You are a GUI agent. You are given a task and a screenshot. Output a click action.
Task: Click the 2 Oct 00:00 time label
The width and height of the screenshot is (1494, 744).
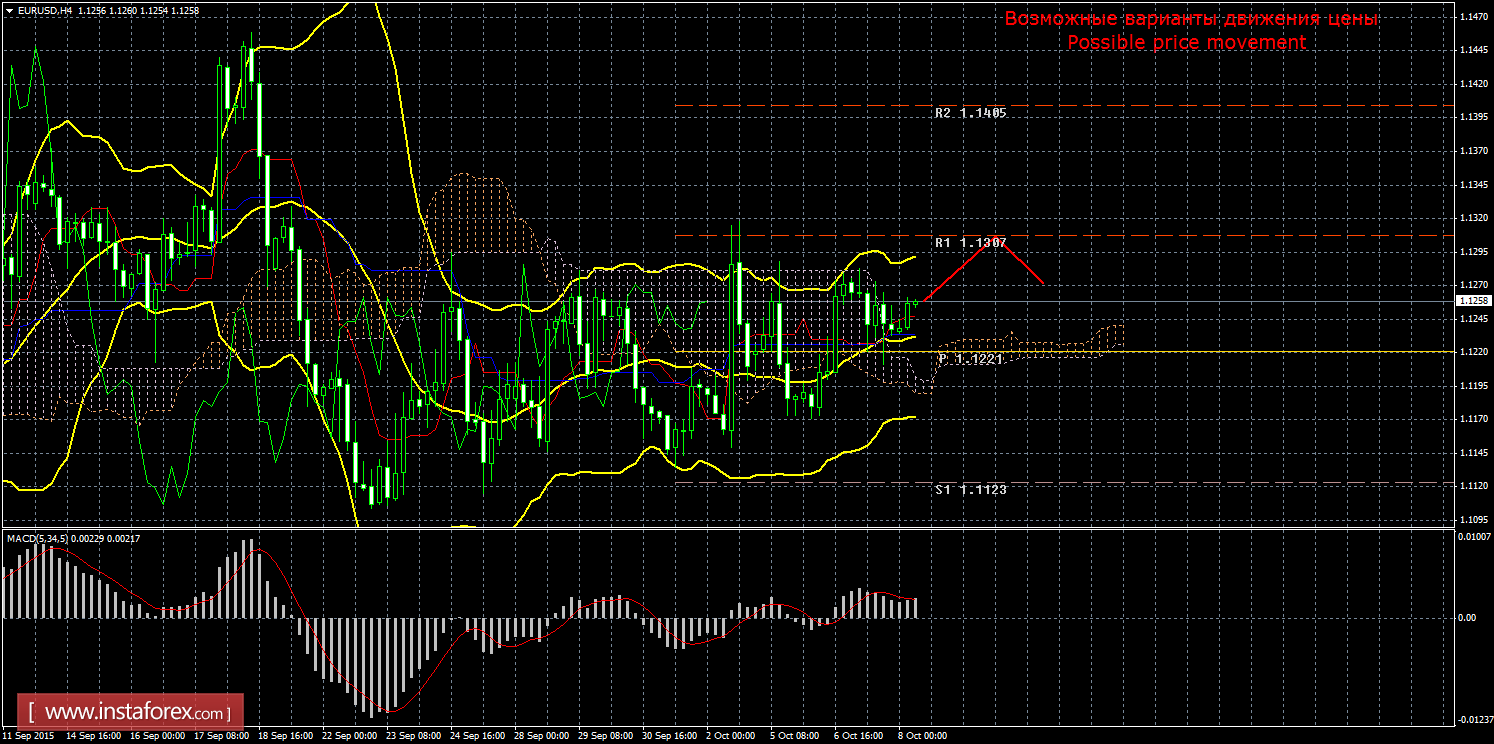point(731,736)
